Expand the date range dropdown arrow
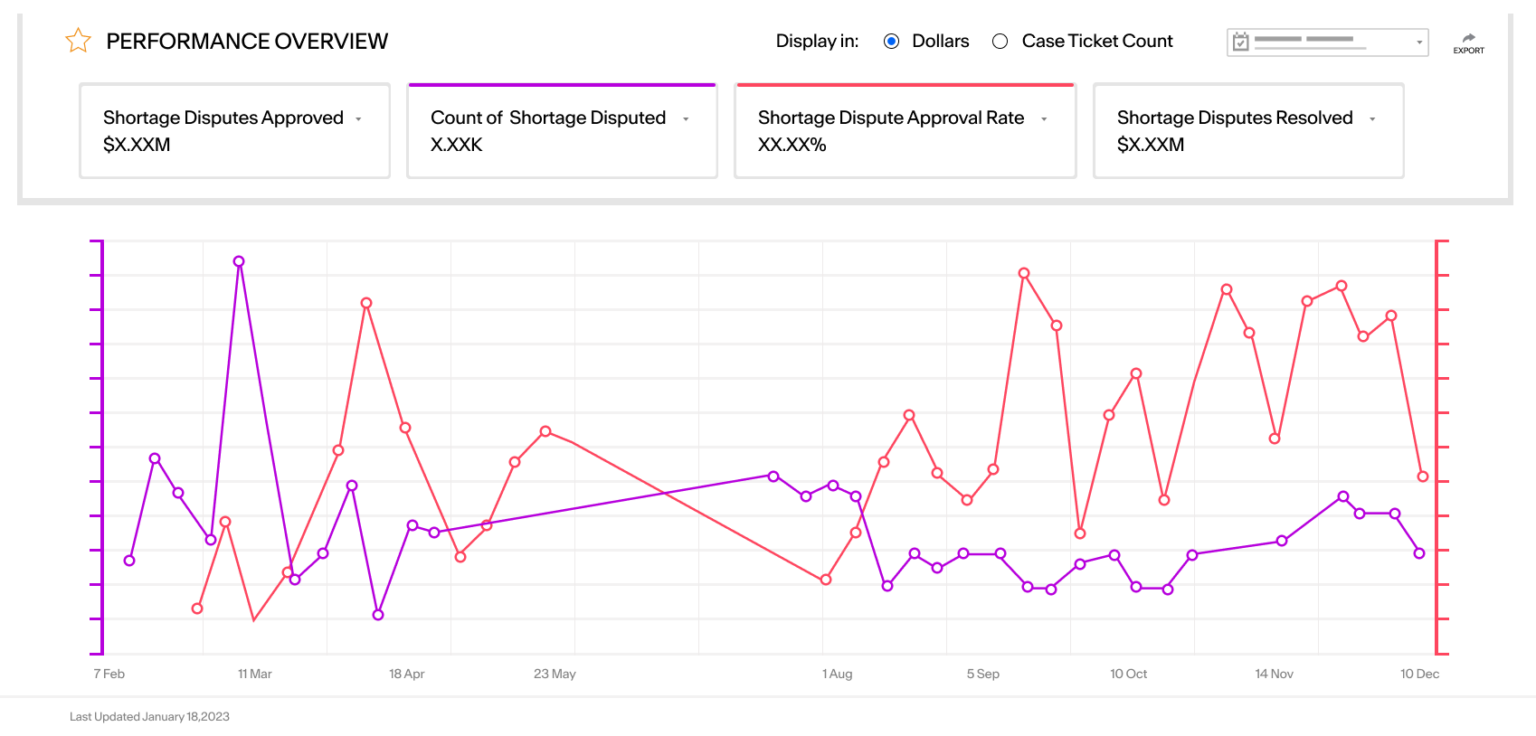The height and width of the screenshot is (736, 1536). click(1419, 43)
